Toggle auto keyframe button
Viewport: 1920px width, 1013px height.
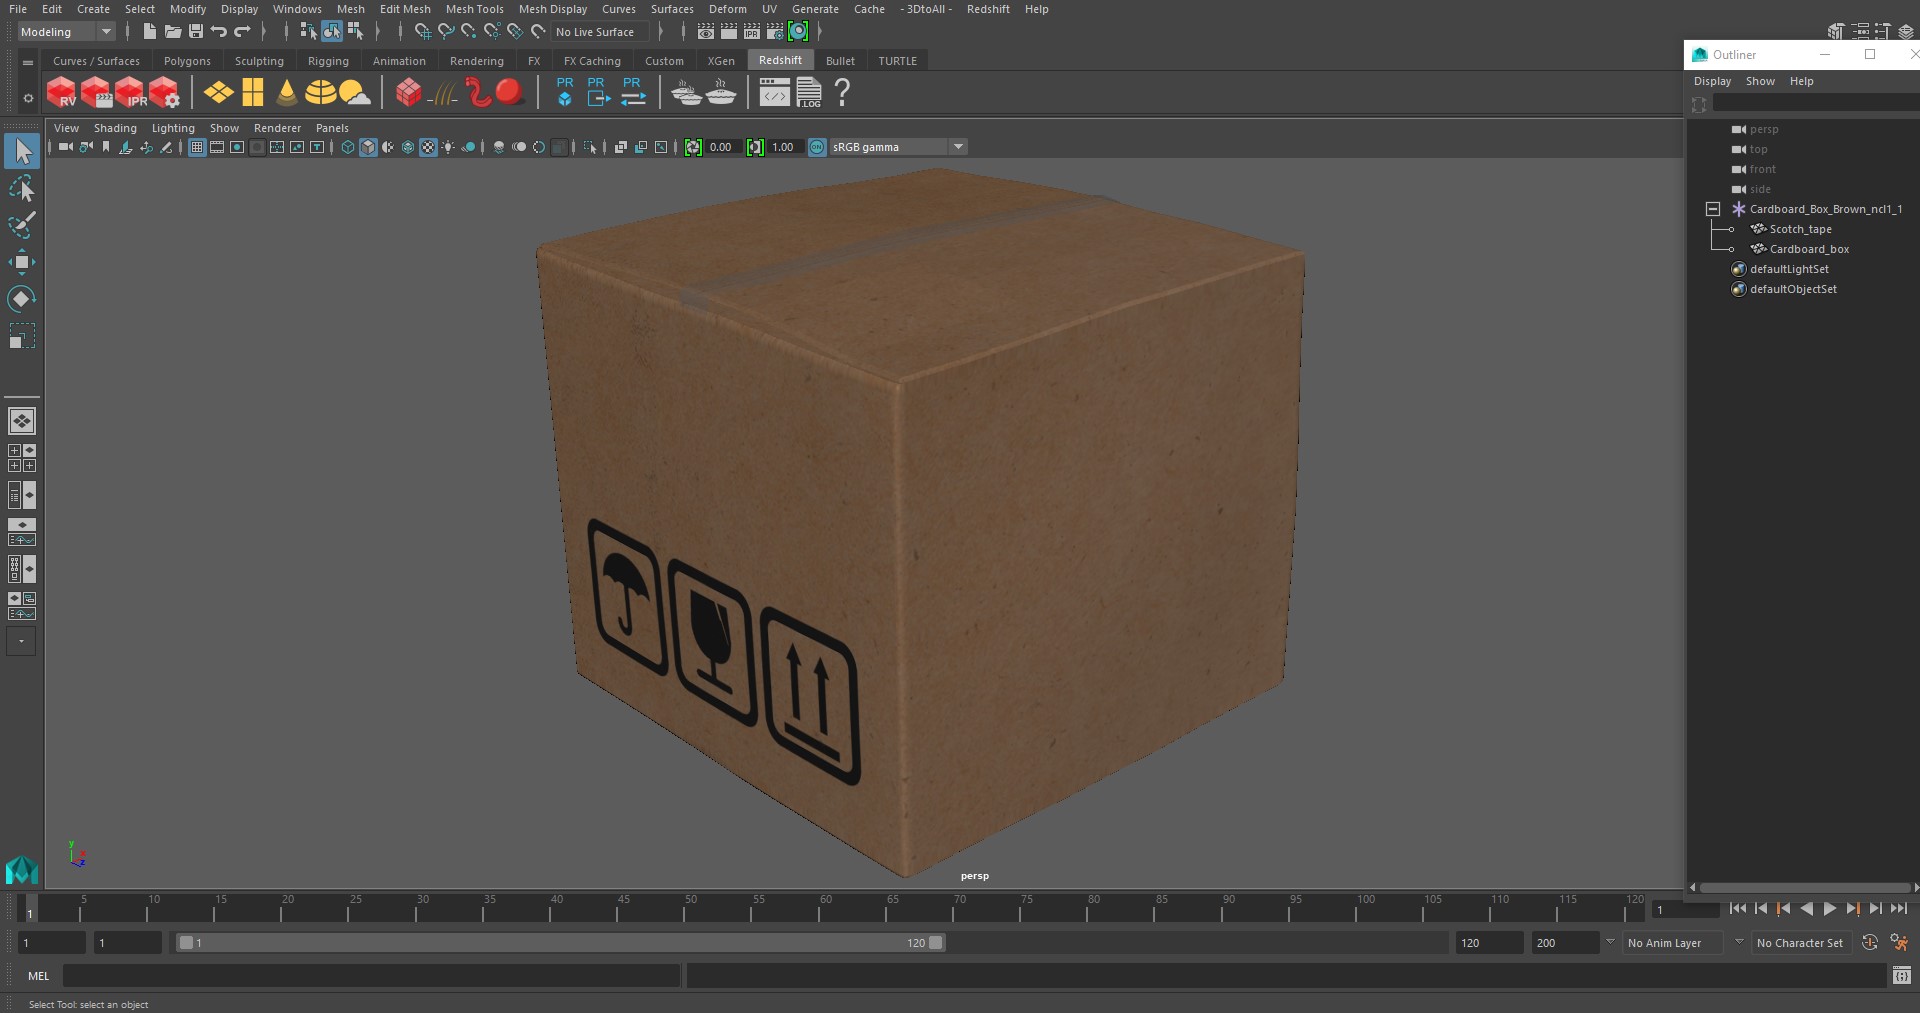pos(1869,942)
